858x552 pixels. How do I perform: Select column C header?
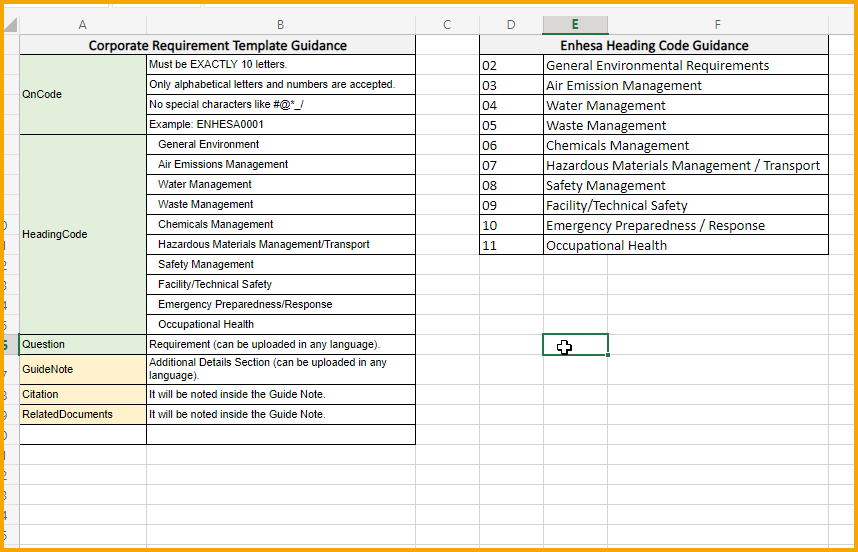coord(447,25)
